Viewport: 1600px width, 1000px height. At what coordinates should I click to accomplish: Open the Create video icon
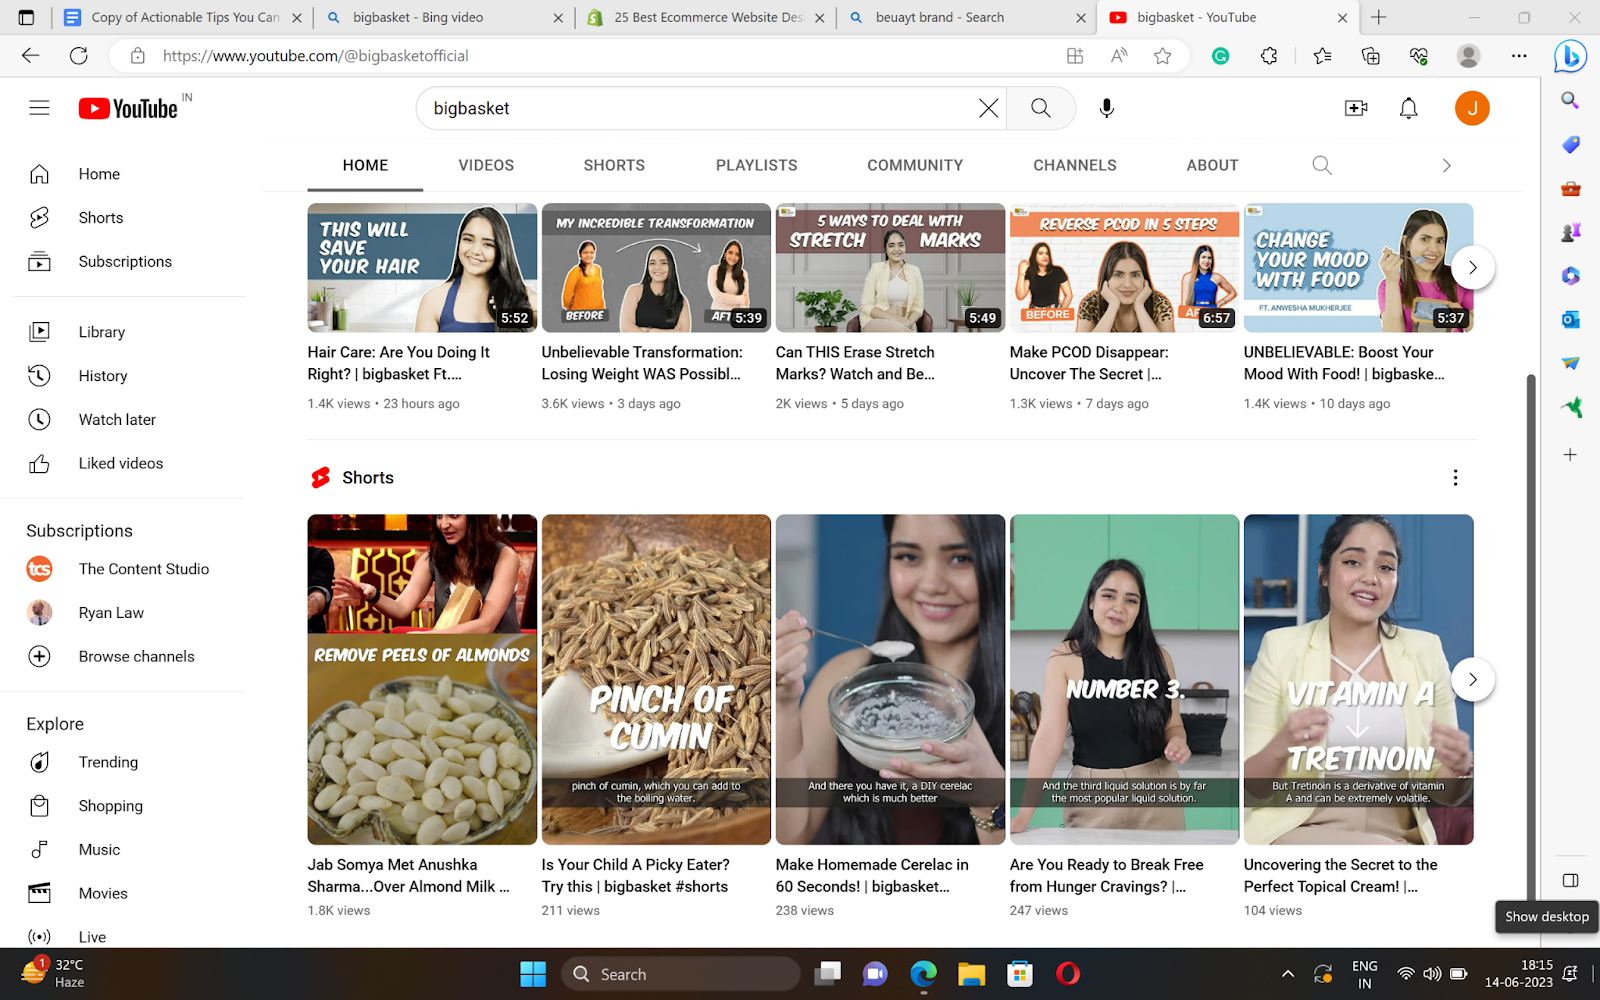click(x=1356, y=108)
